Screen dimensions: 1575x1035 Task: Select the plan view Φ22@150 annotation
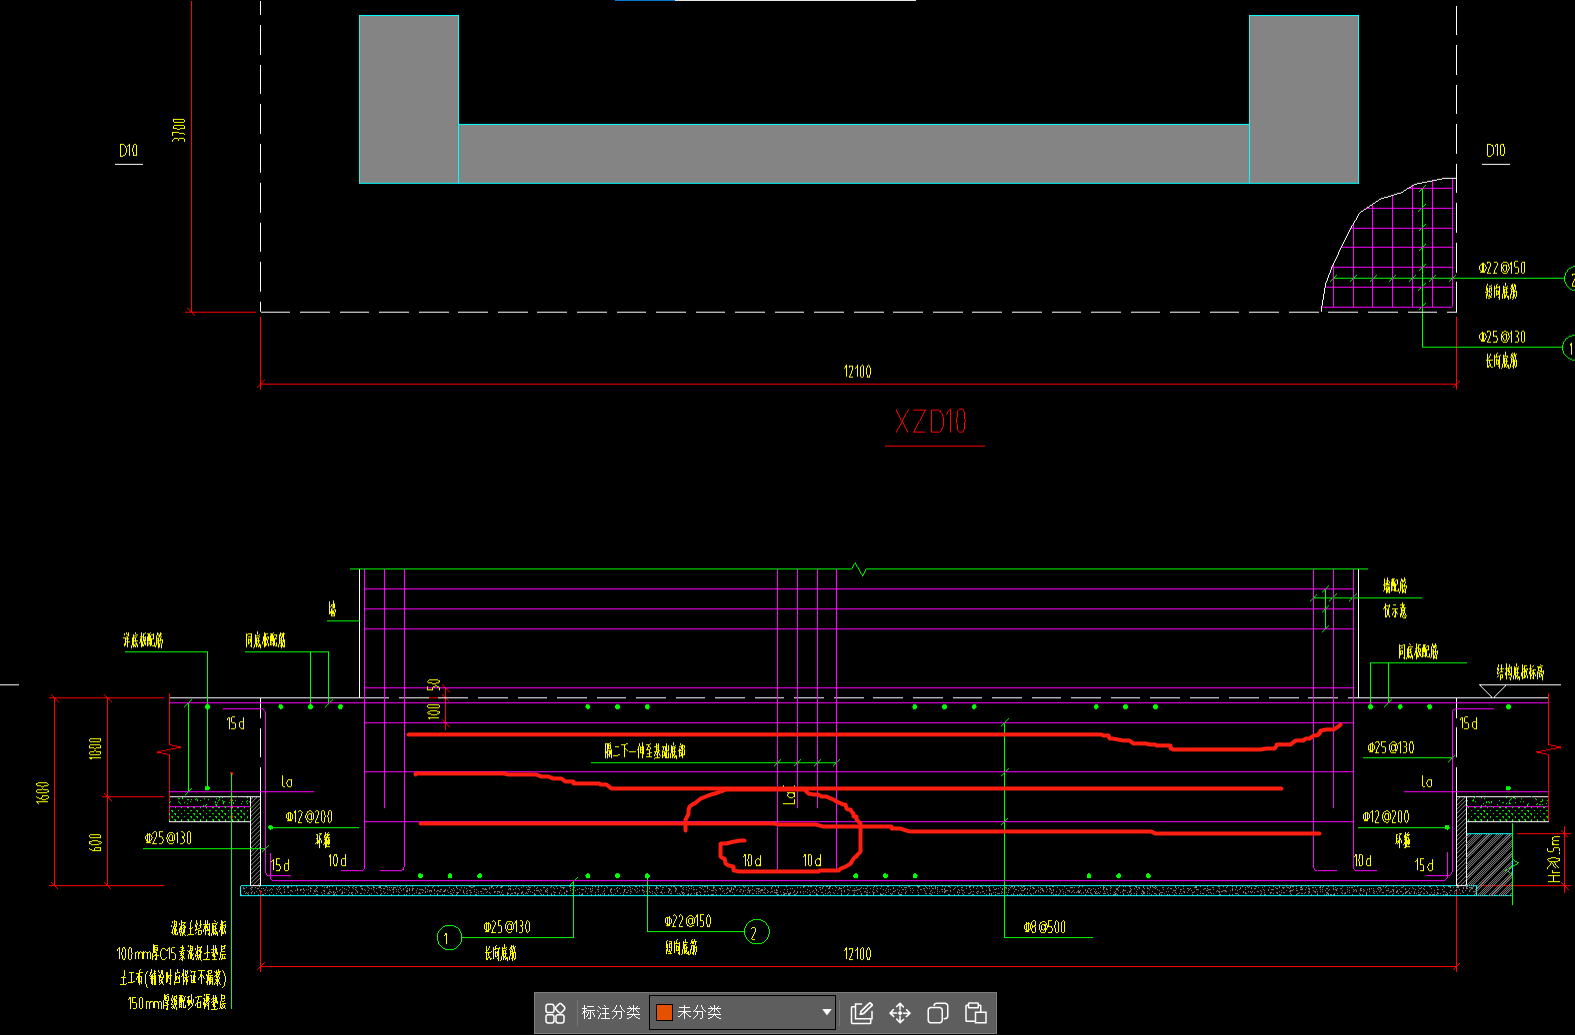tap(1503, 268)
